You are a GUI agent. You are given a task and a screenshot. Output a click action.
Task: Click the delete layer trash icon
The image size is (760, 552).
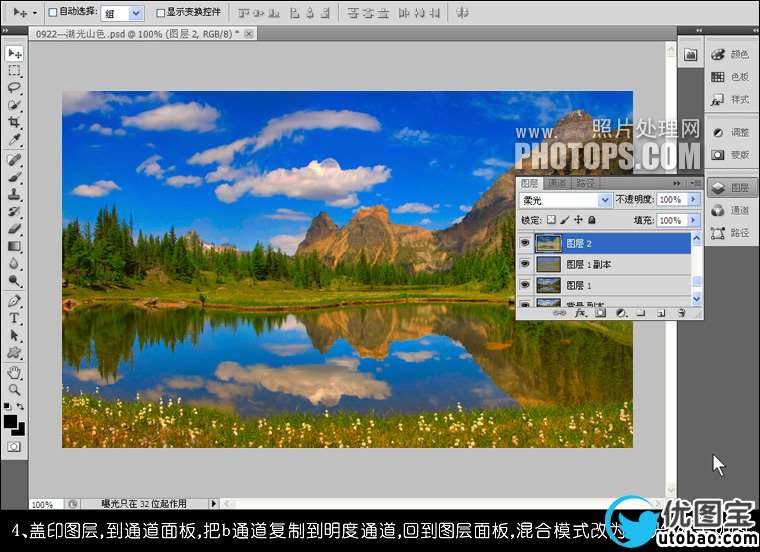(x=680, y=313)
